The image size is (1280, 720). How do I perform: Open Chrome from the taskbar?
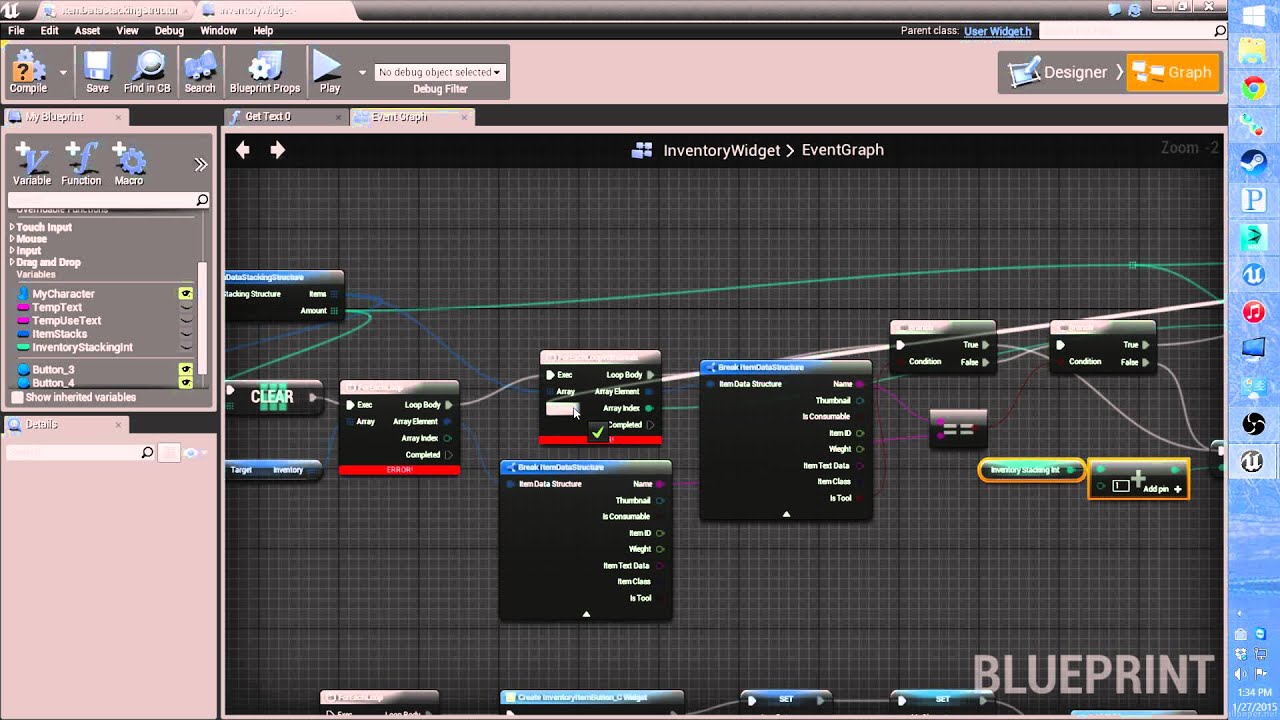click(1253, 89)
